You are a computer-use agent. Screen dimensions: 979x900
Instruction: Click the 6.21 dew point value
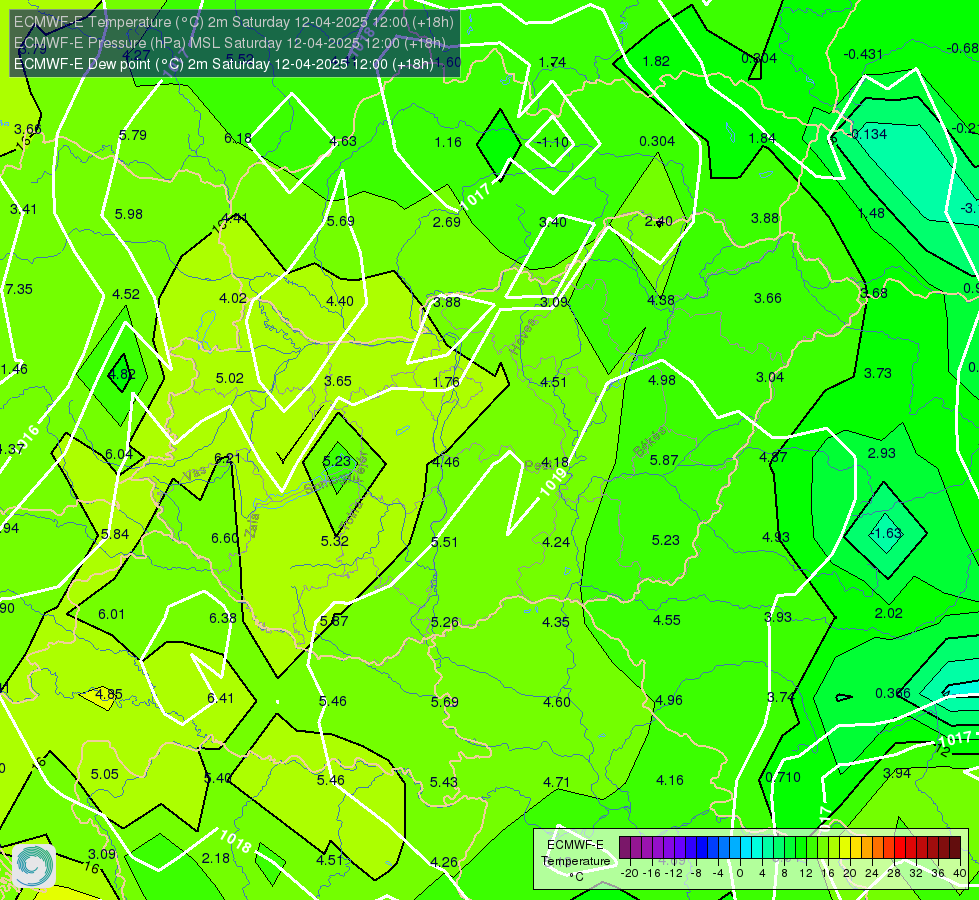[227, 458]
